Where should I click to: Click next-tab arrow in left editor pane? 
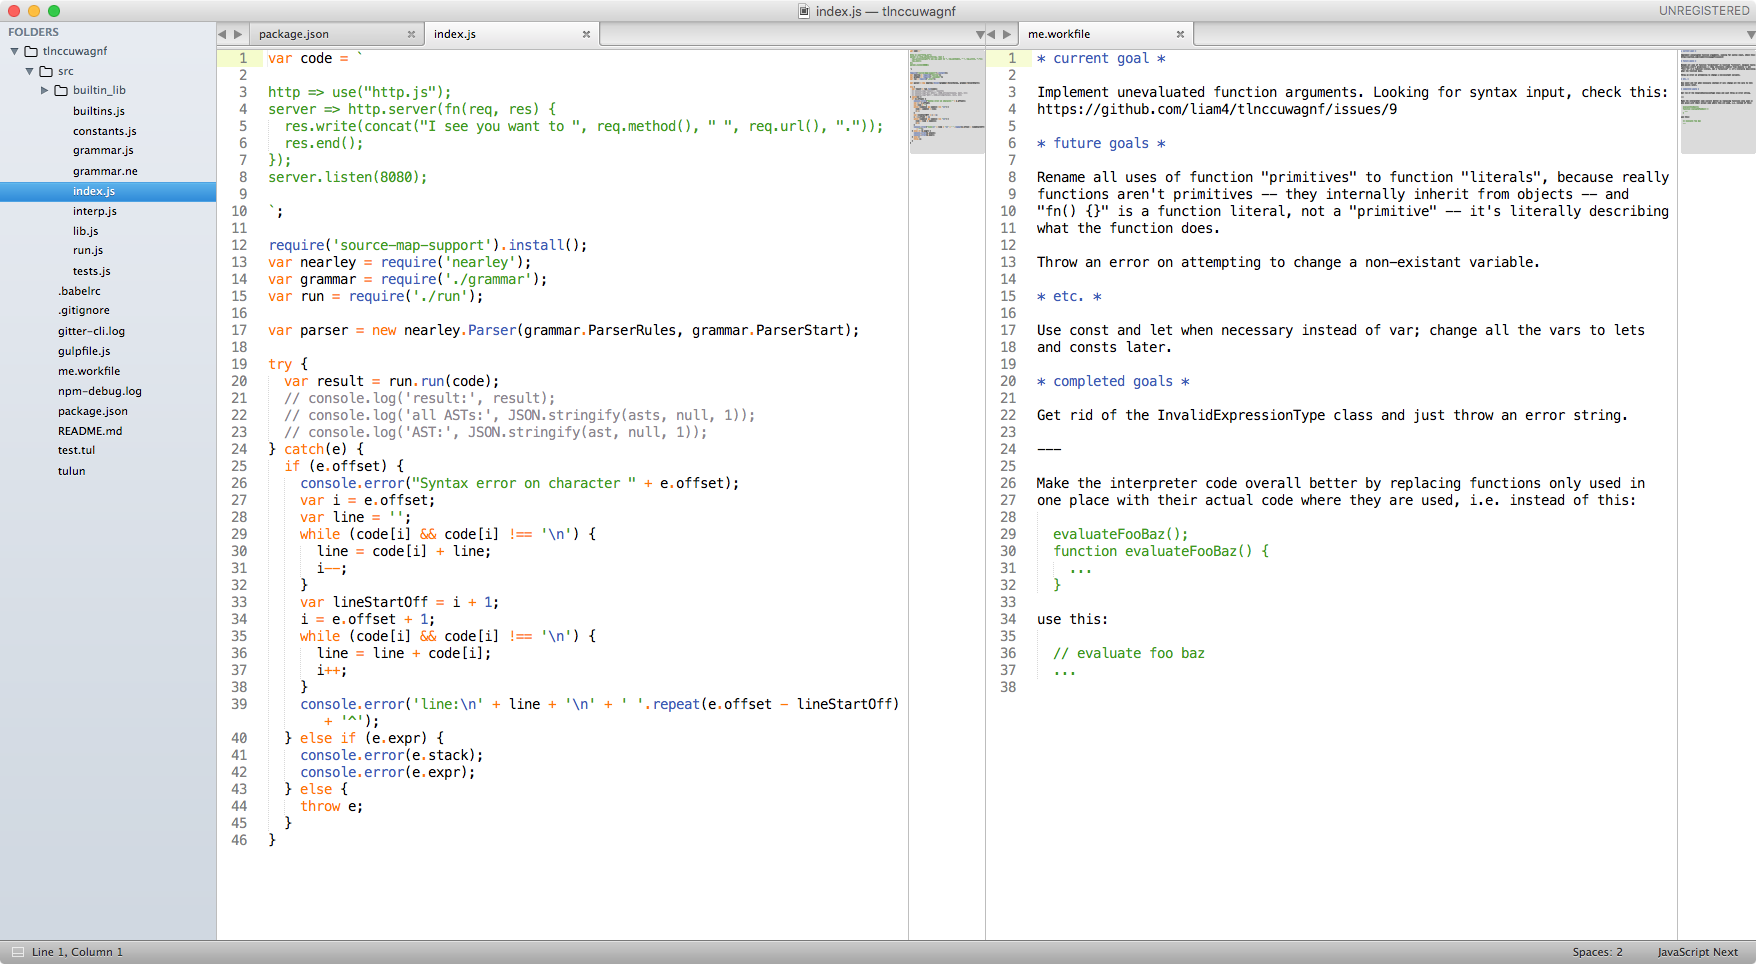click(x=238, y=34)
